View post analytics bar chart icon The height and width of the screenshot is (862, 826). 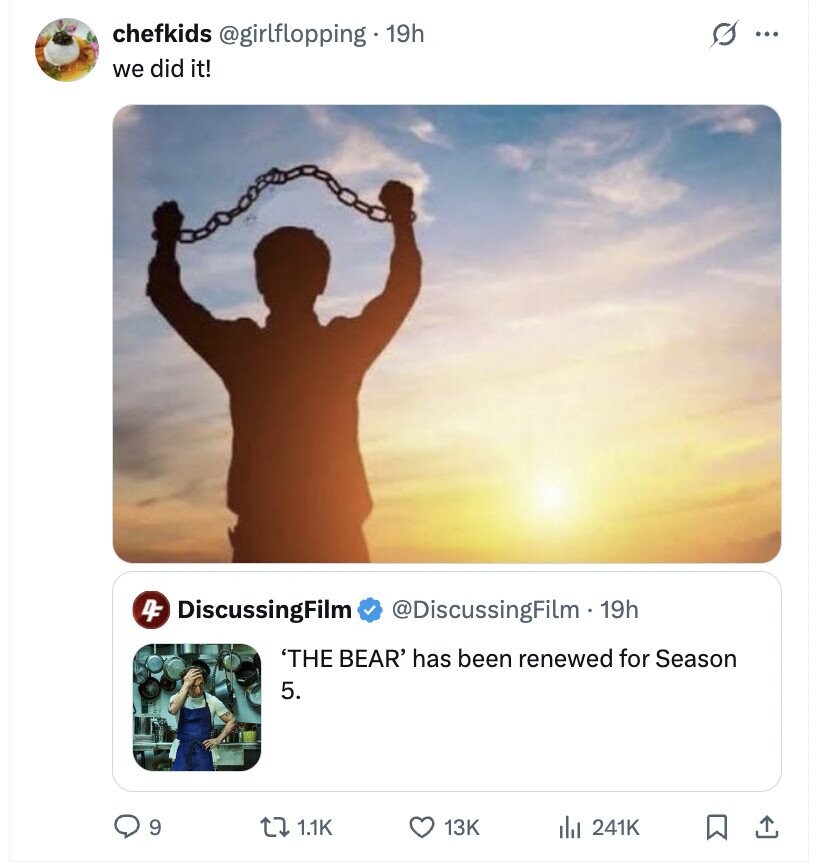[x=569, y=827]
